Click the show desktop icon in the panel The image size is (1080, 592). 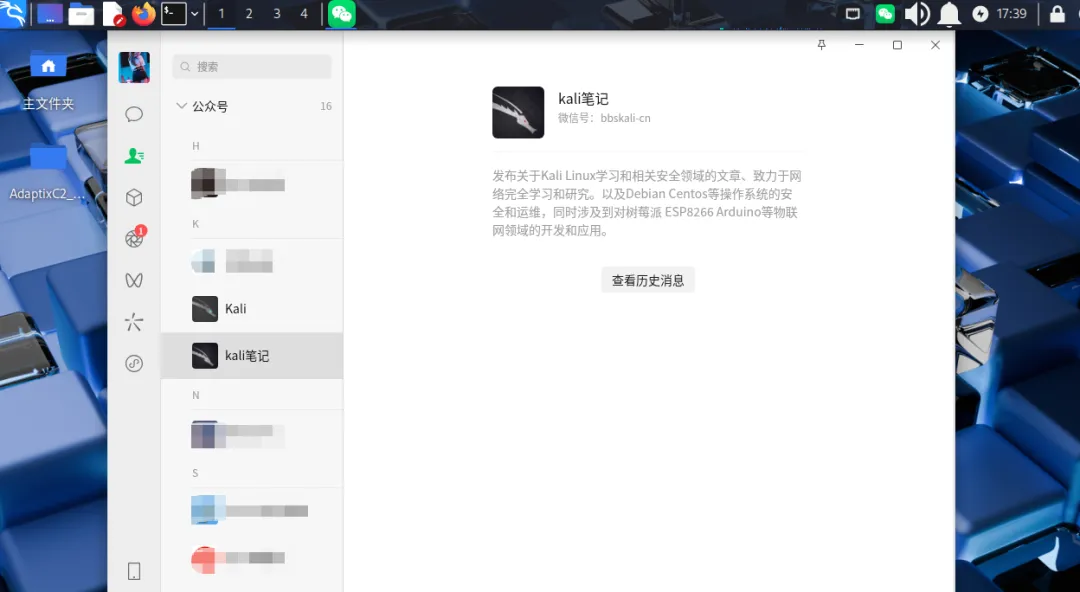(x=50, y=14)
